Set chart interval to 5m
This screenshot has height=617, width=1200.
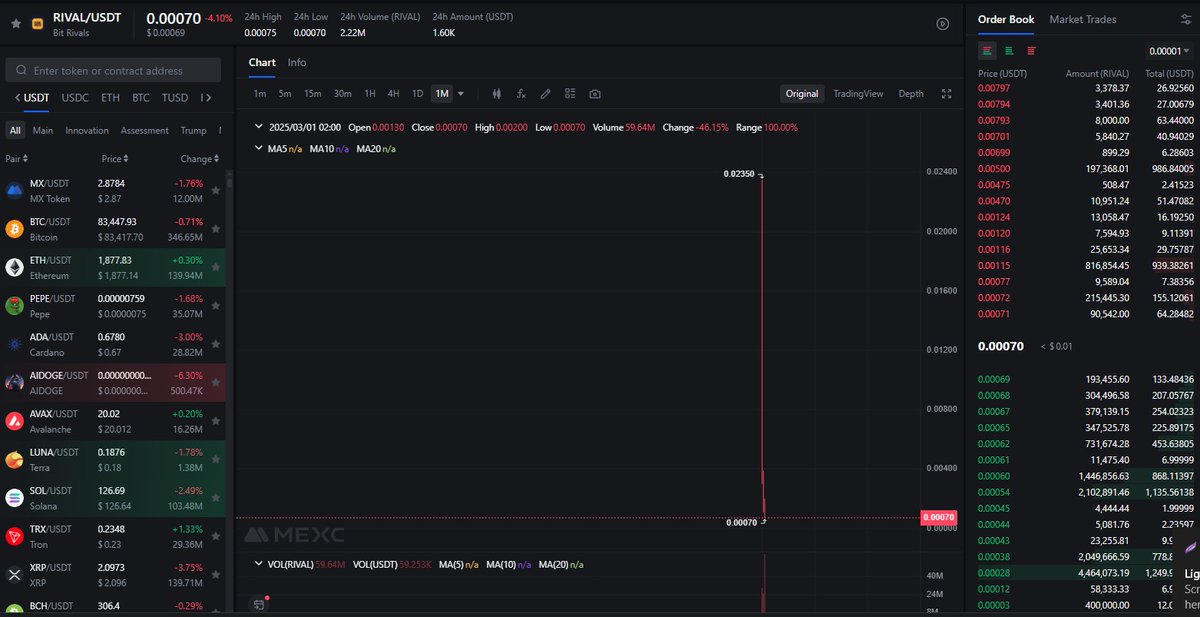click(285, 94)
